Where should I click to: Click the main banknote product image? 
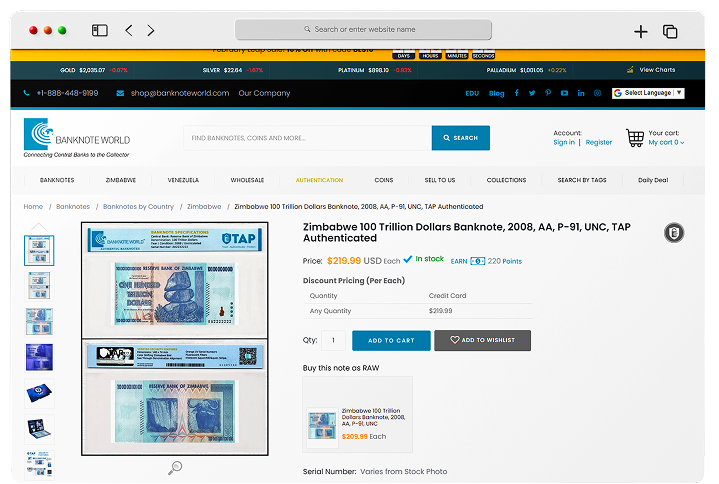175,339
